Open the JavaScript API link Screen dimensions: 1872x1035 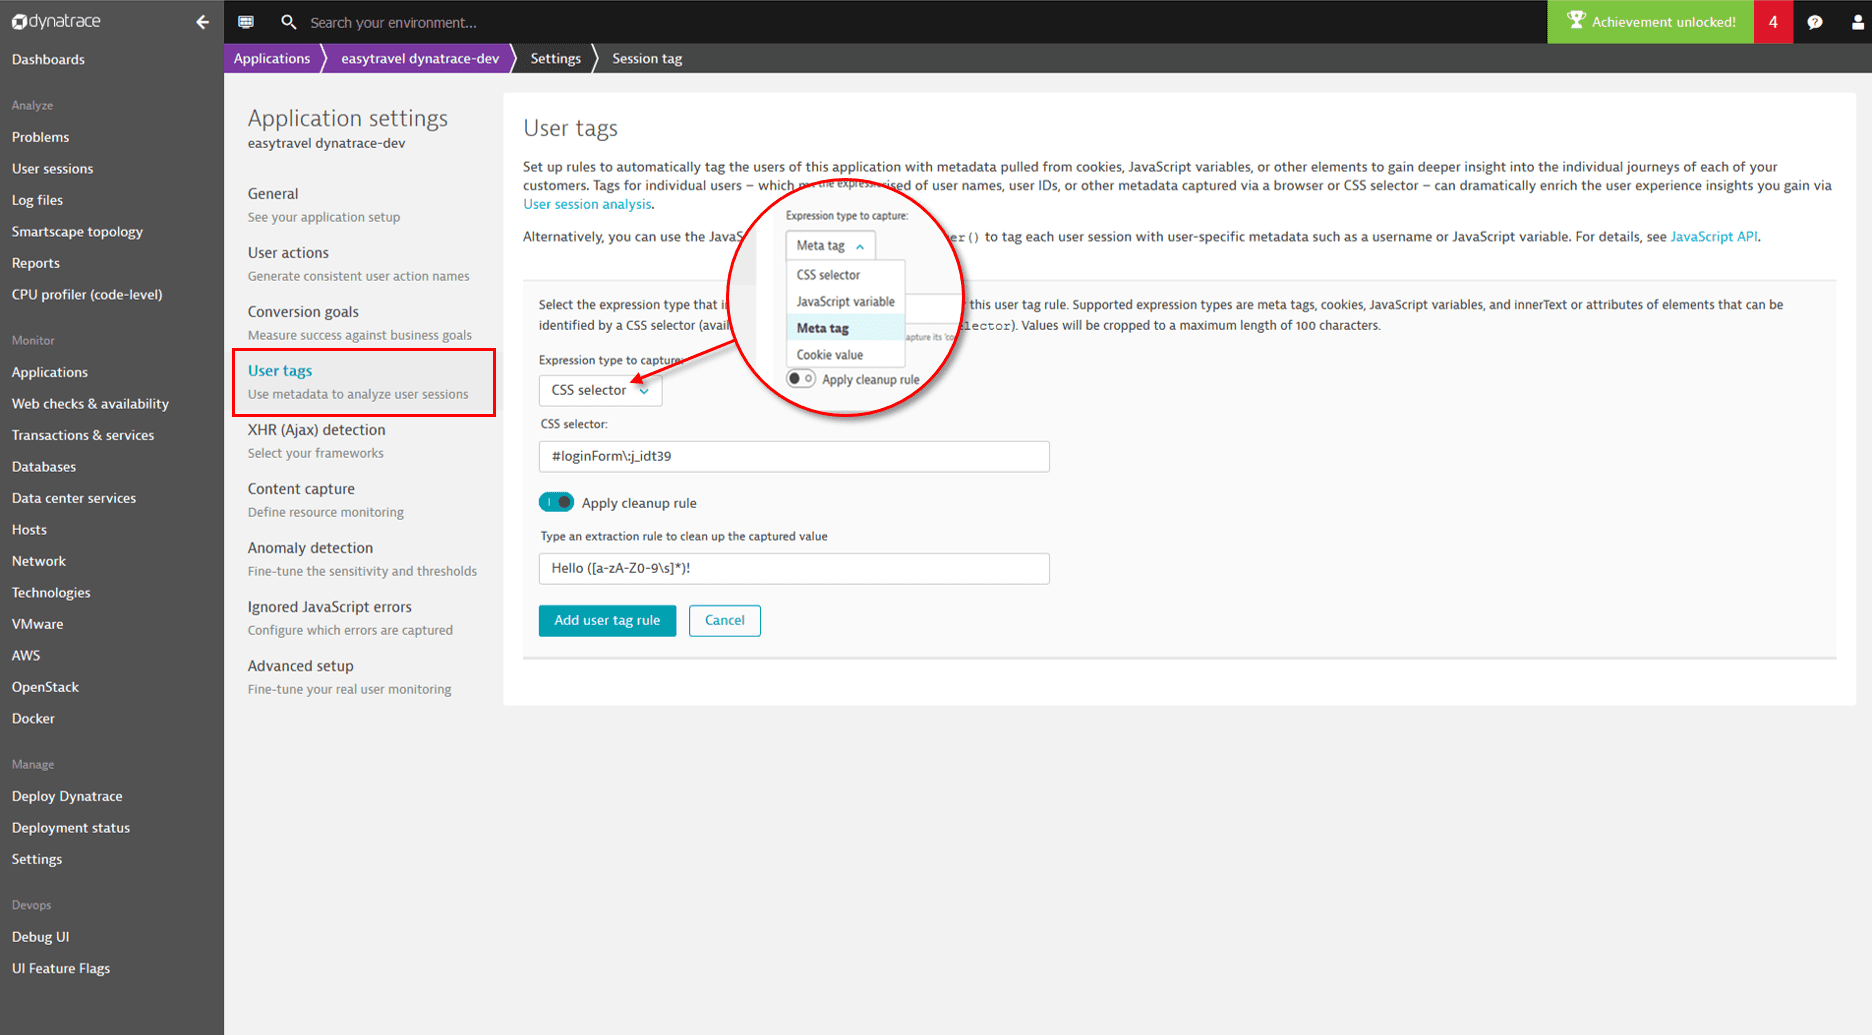[x=1714, y=237]
